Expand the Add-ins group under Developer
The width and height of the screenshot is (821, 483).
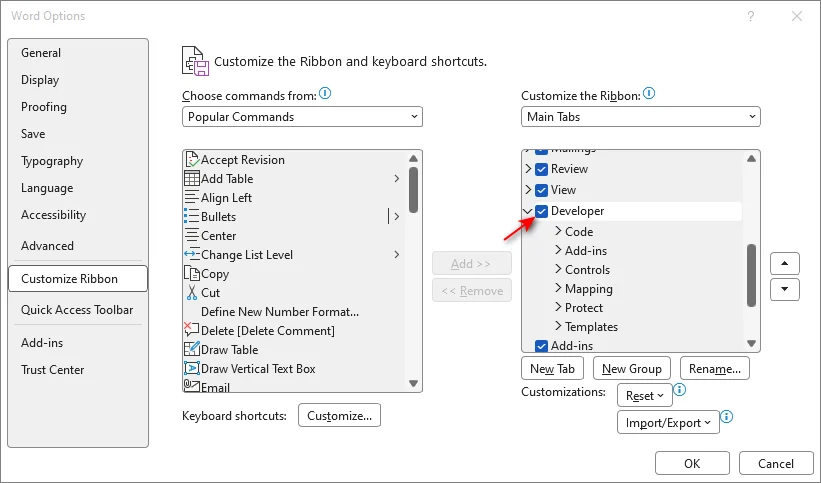(x=558, y=250)
